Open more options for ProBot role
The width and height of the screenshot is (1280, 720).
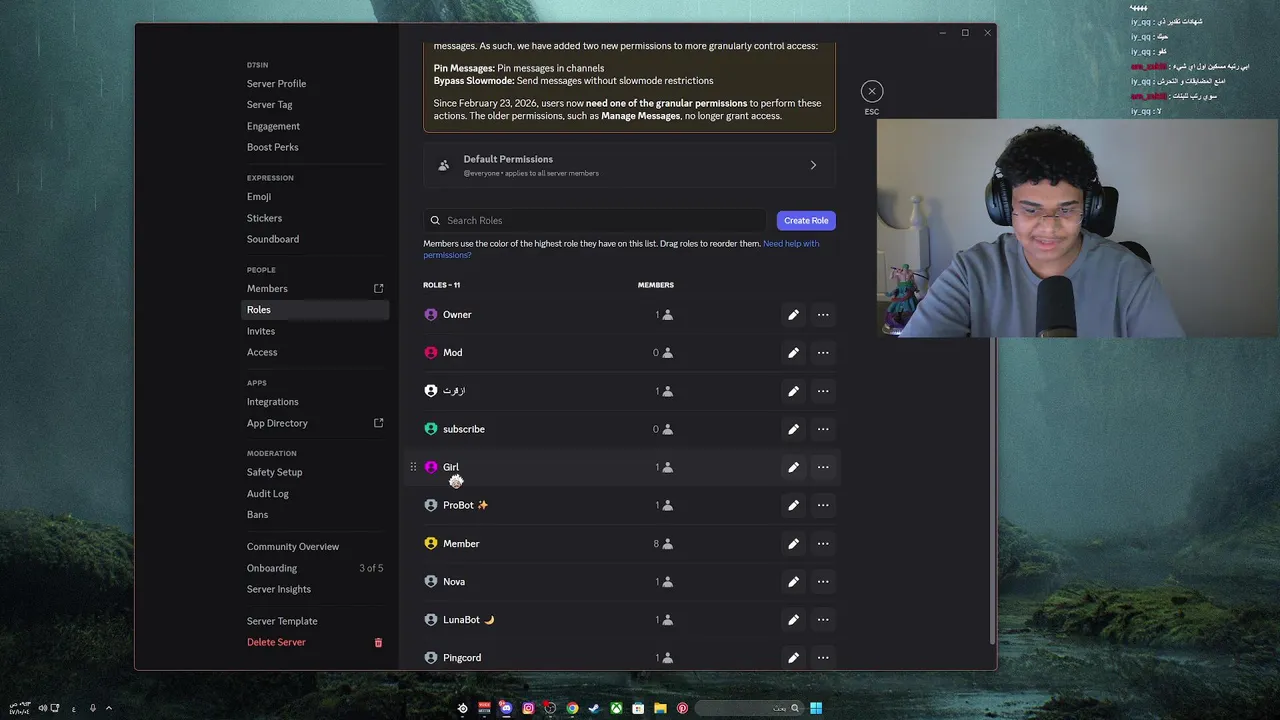tap(823, 505)
